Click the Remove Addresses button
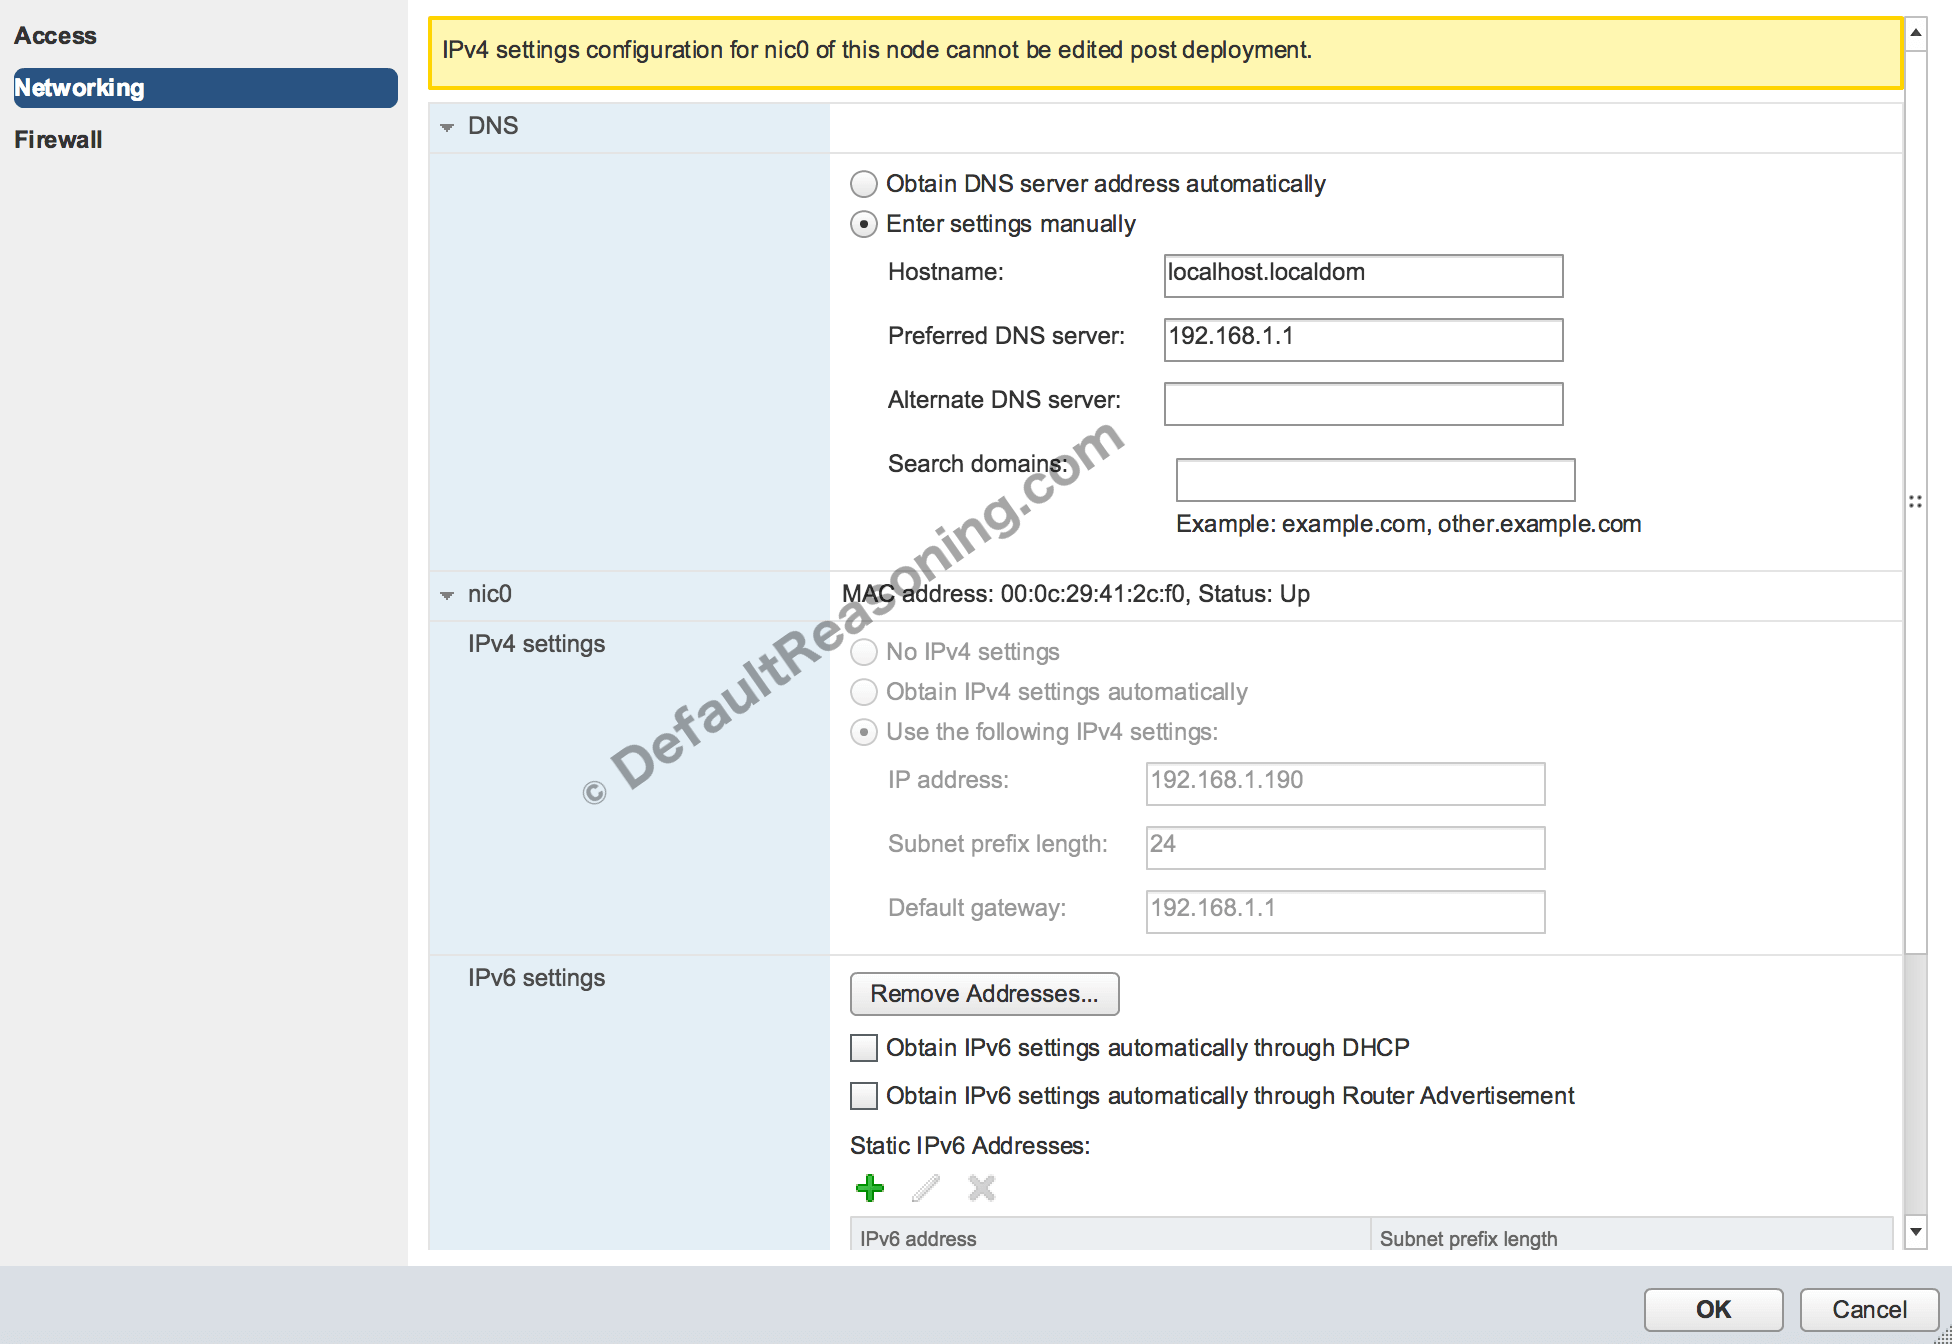Image resolution: width=1952 pixels, height=1344 pixels. coord(984,994)
